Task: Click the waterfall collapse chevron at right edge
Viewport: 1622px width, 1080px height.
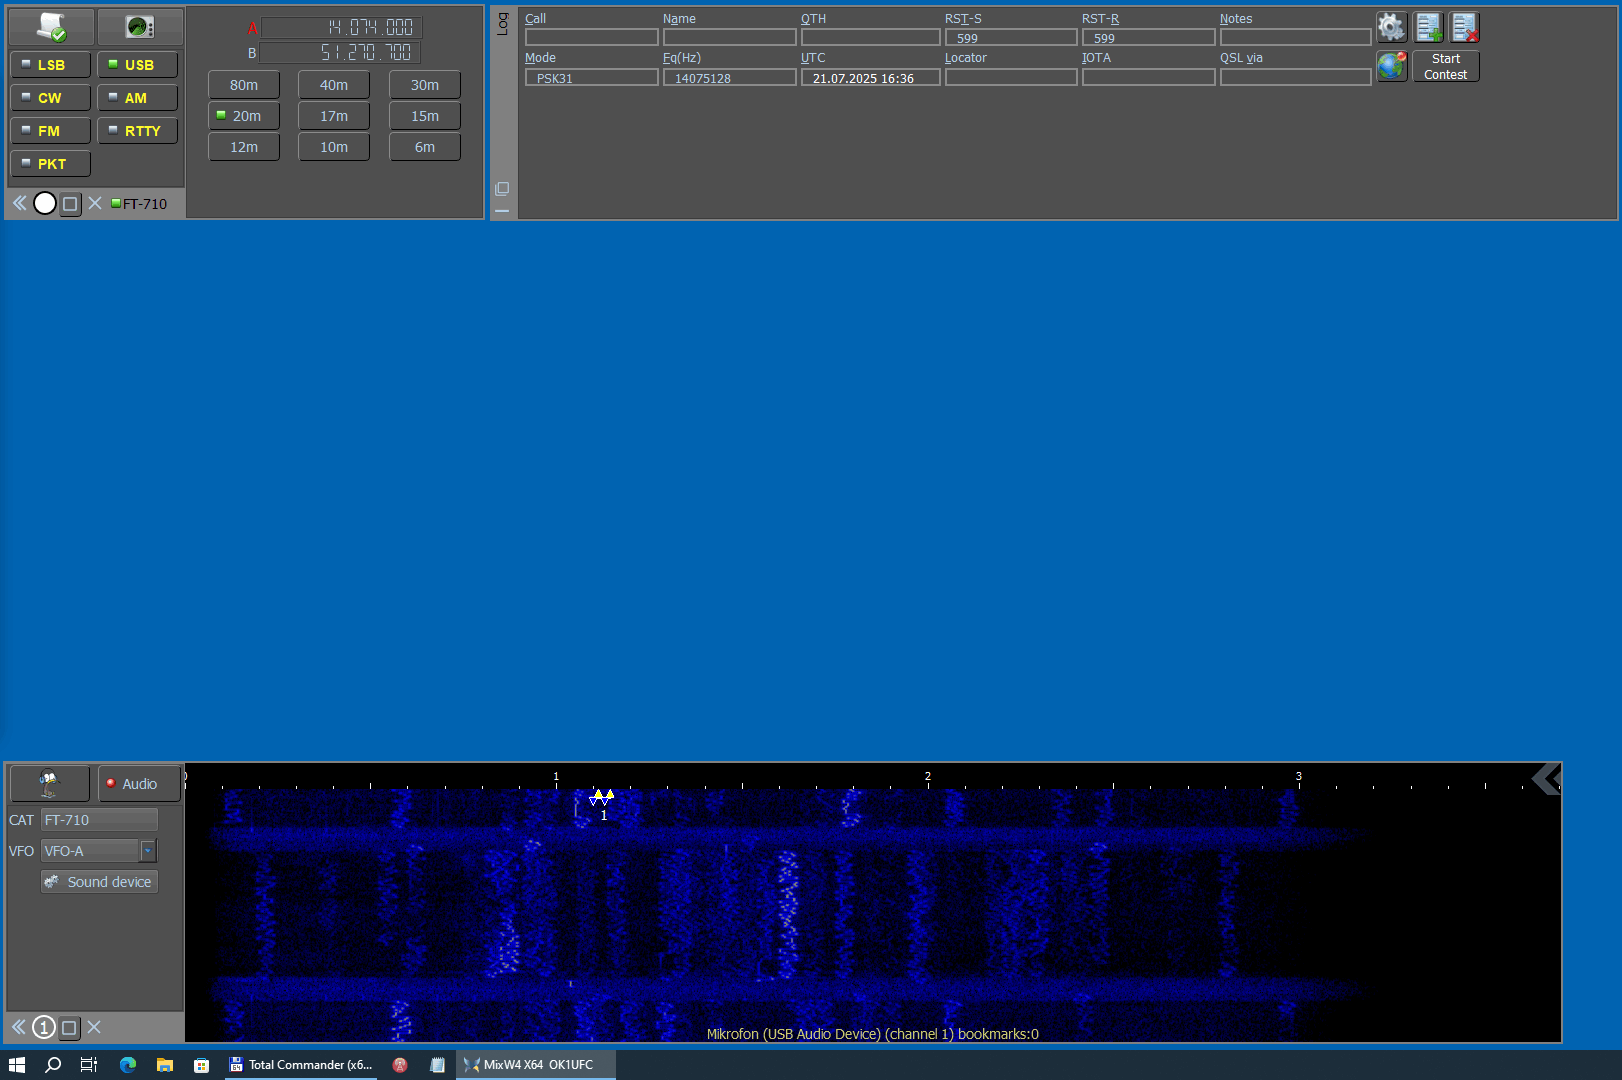Action: click(x=1546, y=778)
